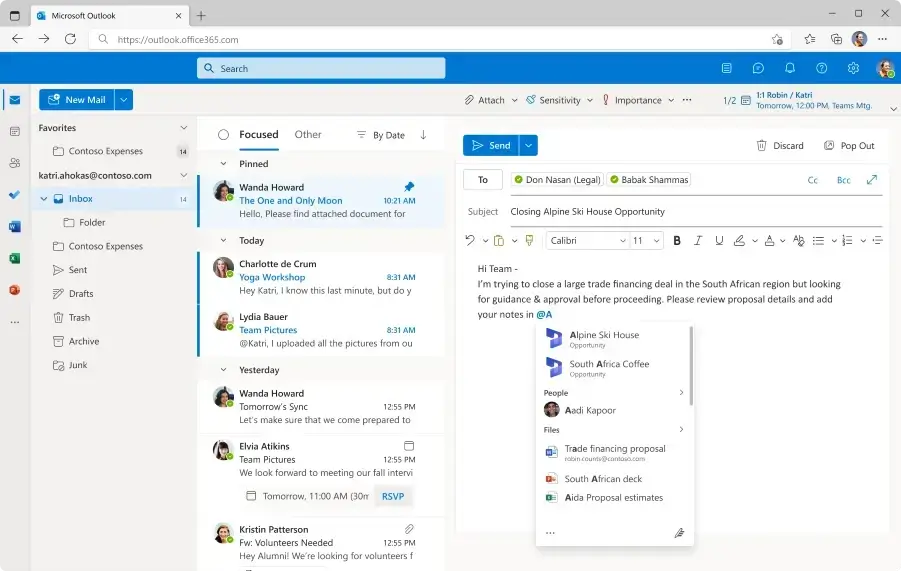Click the Bold formatting icon
Screen dimensions: 901x571
(677, 240)
